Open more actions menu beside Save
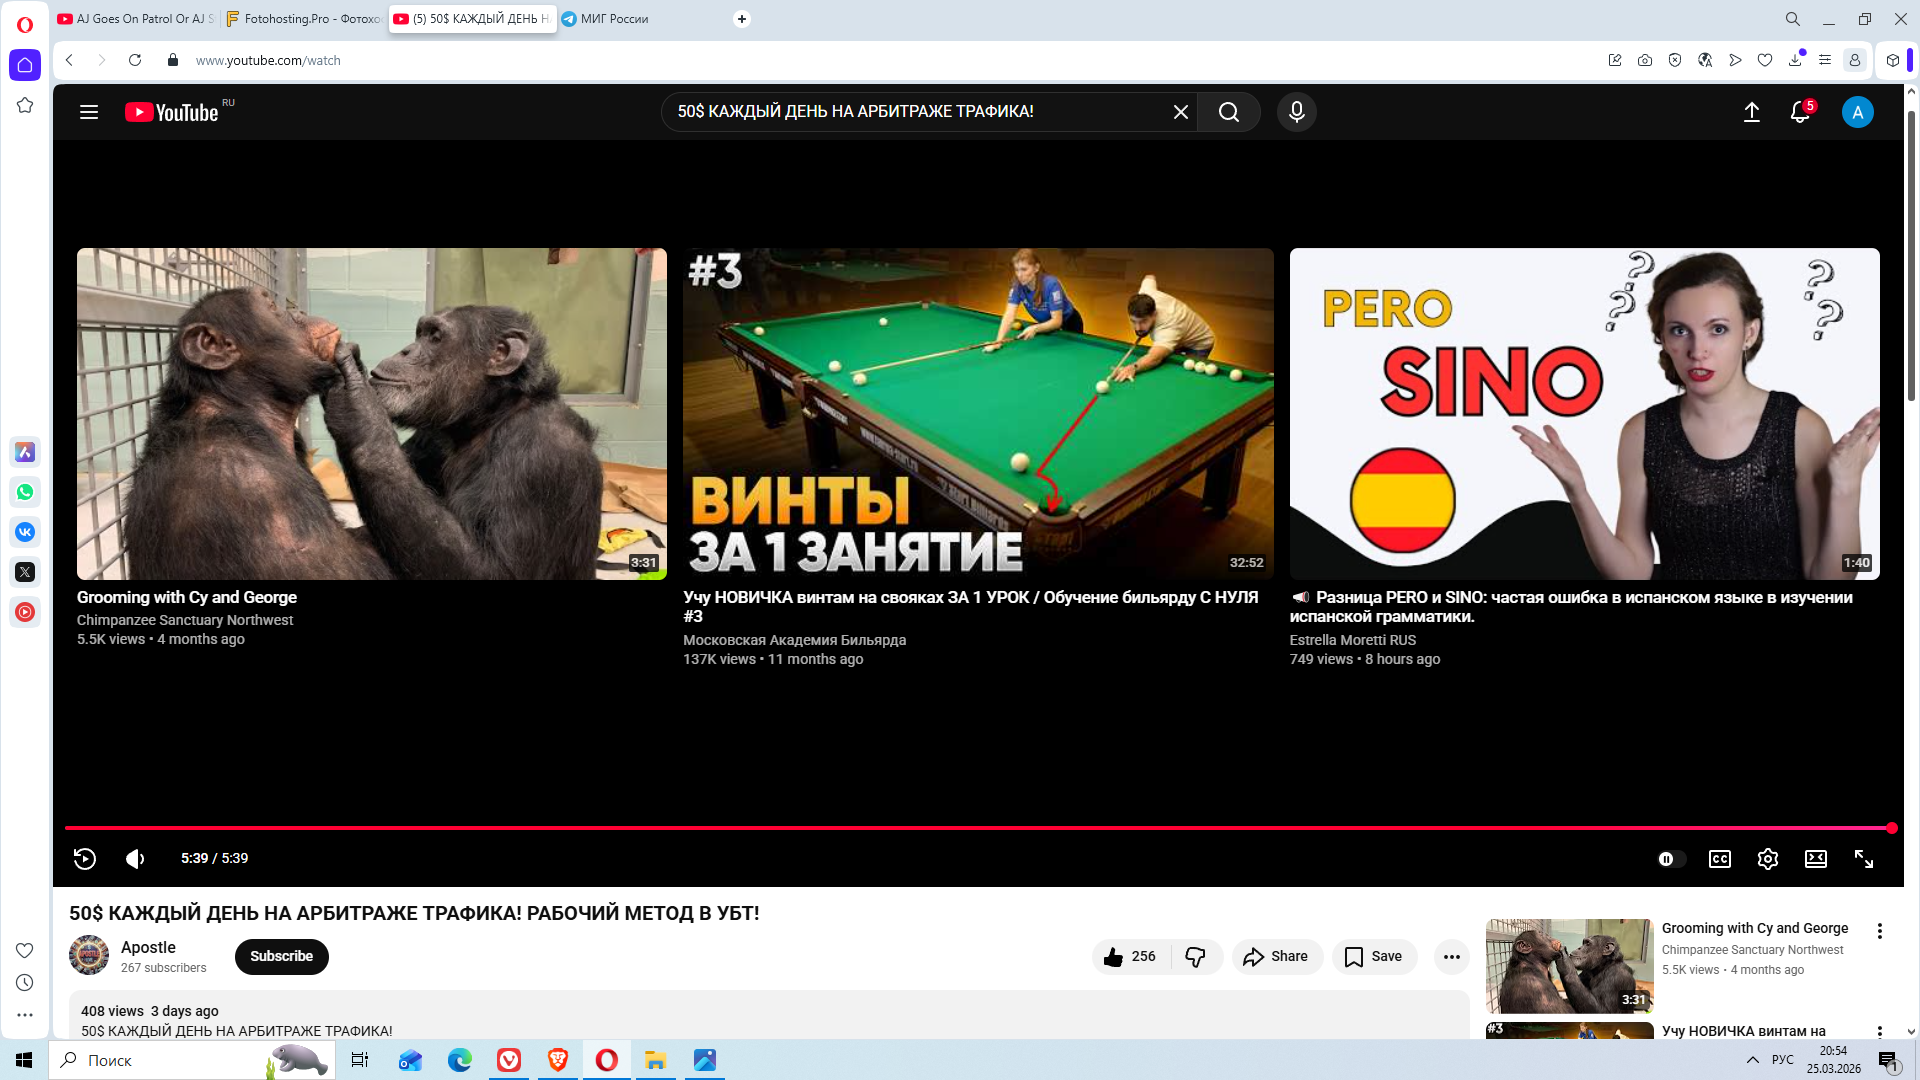This screenshot has width=1920, height=1080. pos(1451,957)
